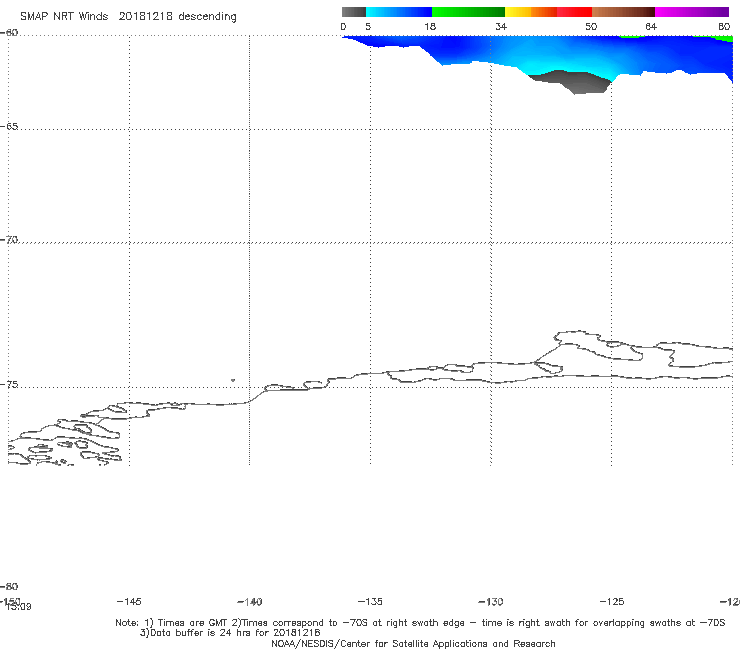Click the gray 0-5 segment of the color bar

[354, 12]
